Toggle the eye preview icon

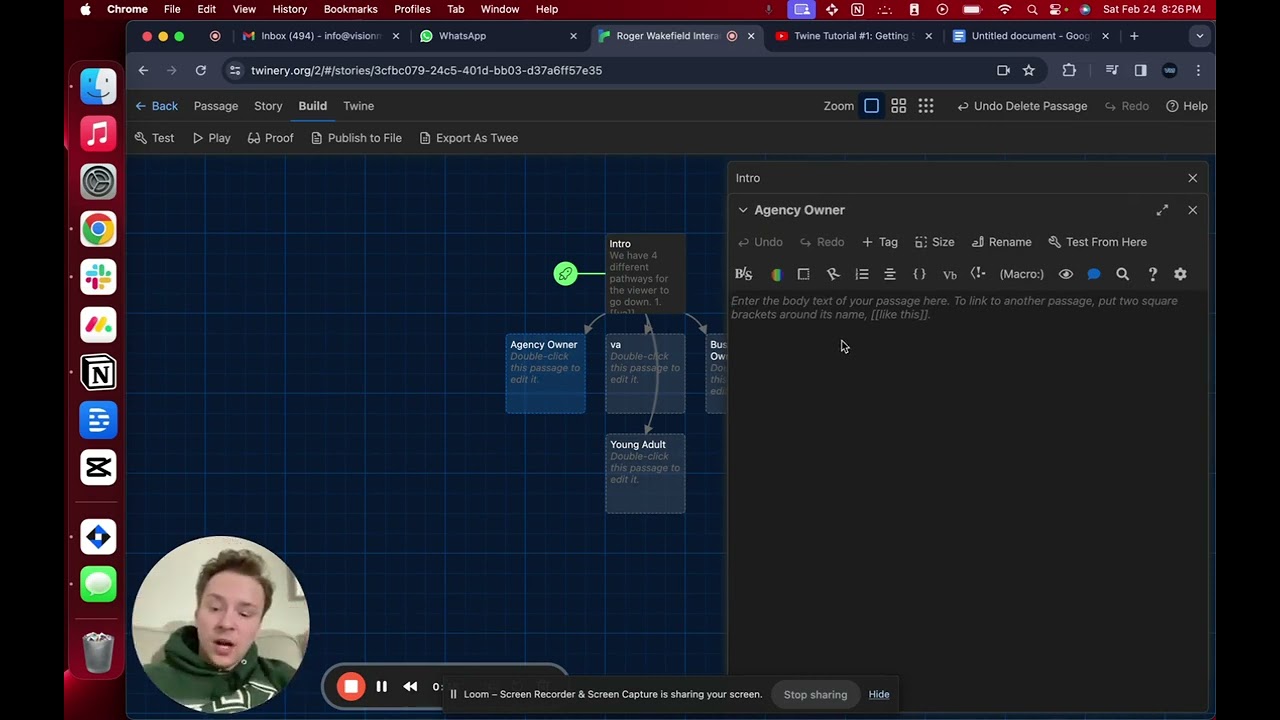pos(1066,274)
